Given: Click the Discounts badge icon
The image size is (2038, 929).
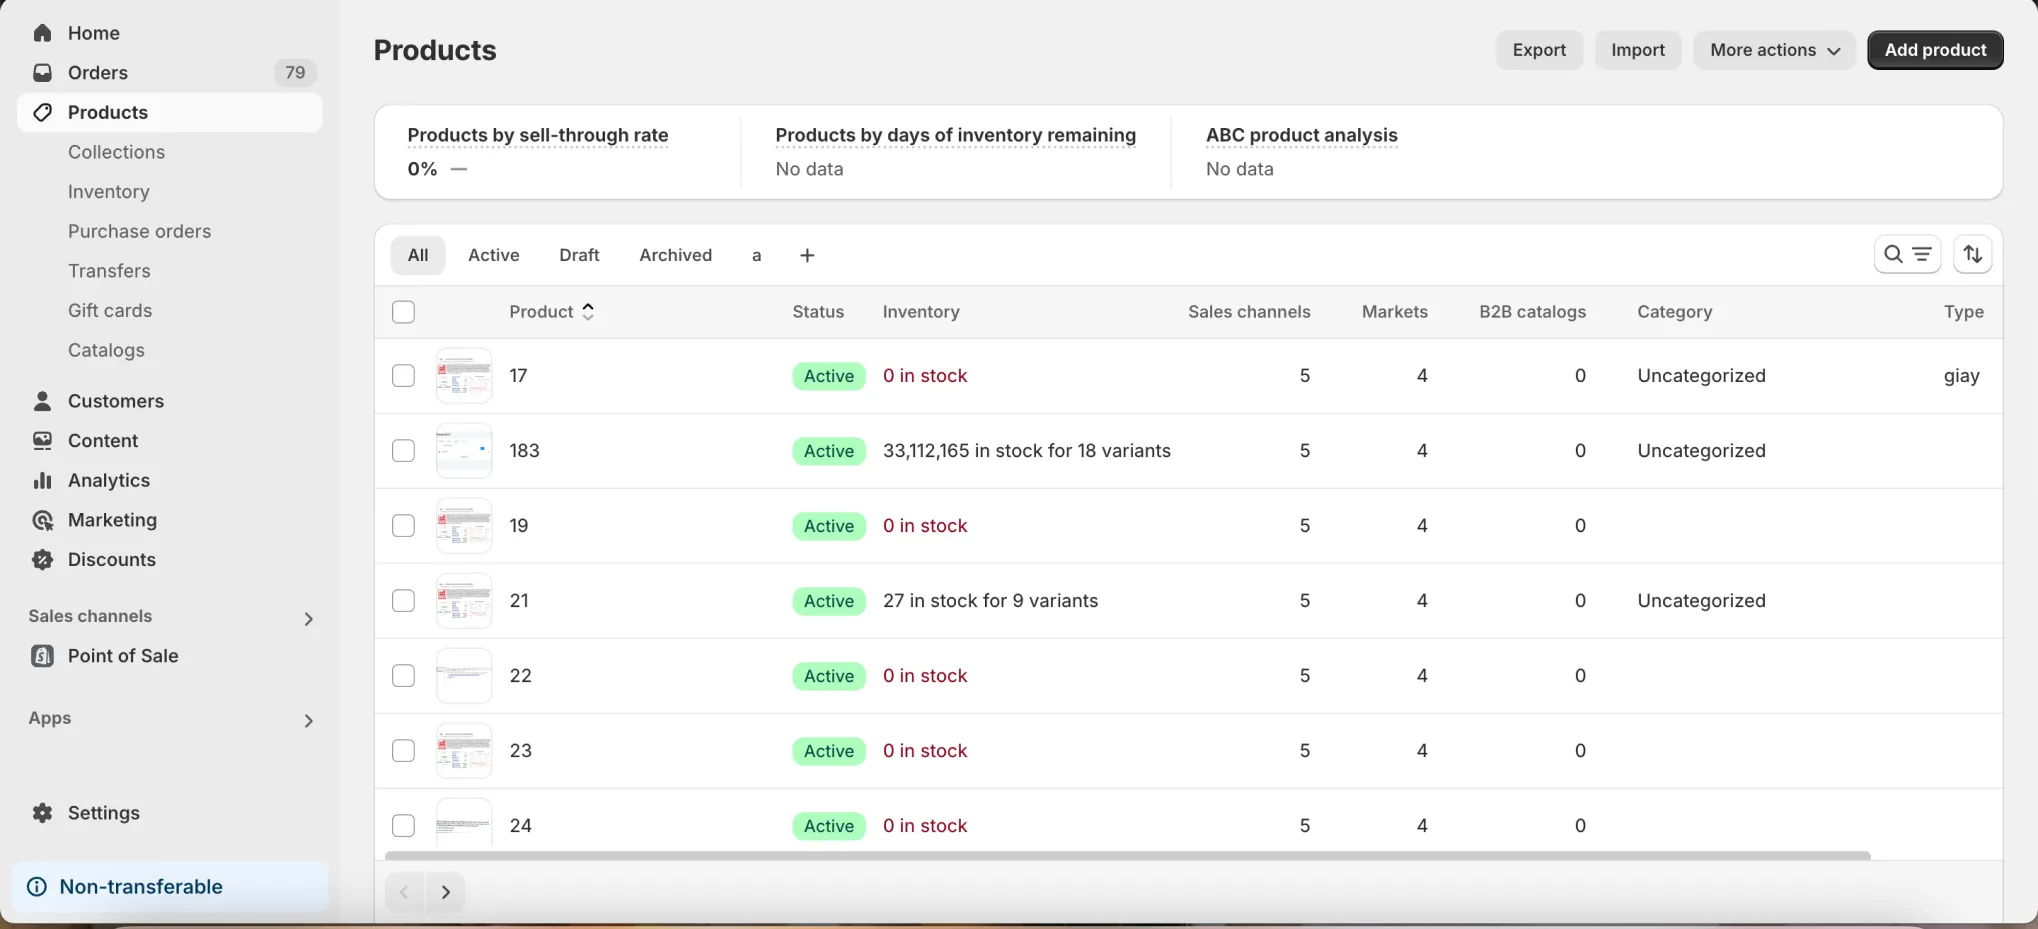Looking at the screenshot, I should tap(42, 560).
